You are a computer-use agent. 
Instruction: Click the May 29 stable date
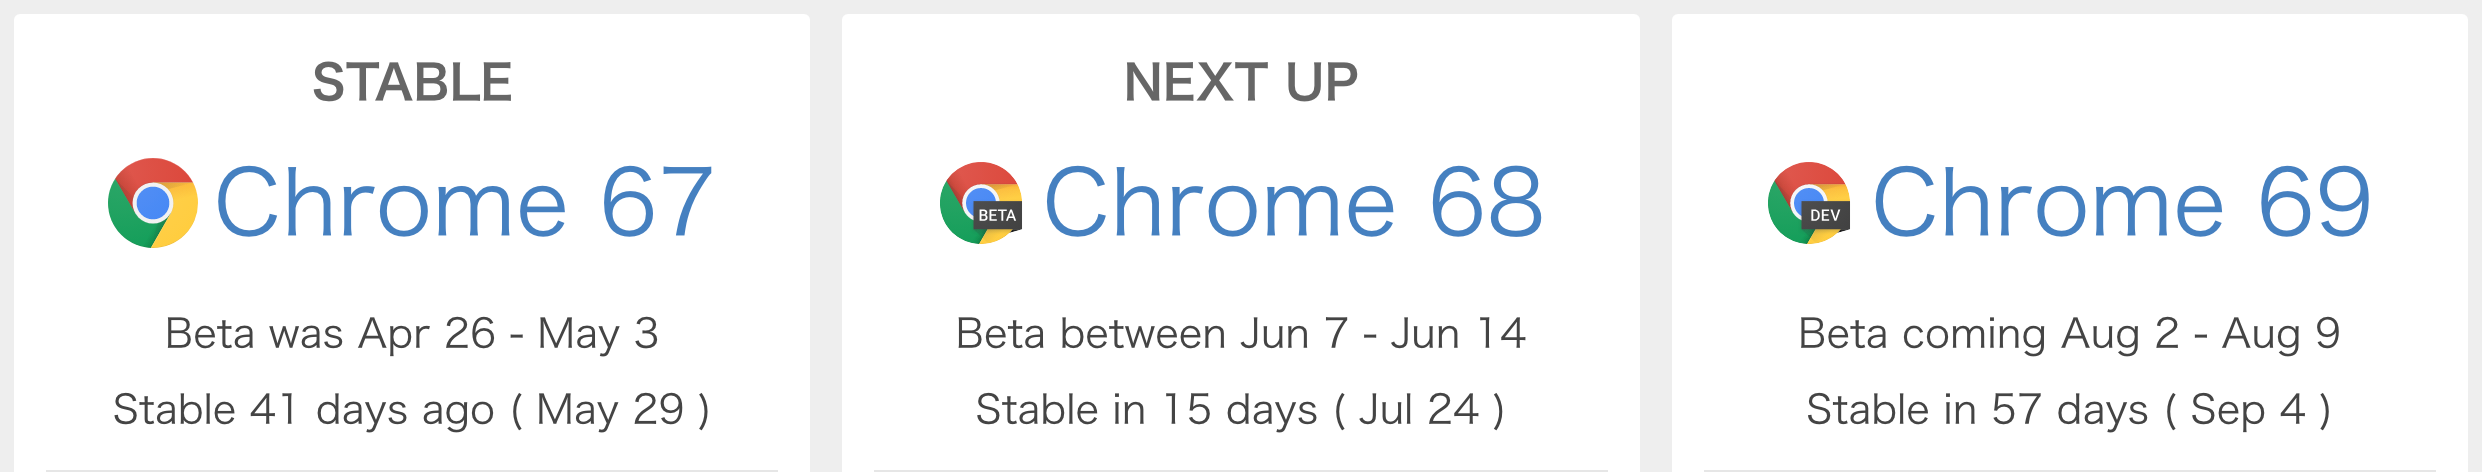pos(610,410)
